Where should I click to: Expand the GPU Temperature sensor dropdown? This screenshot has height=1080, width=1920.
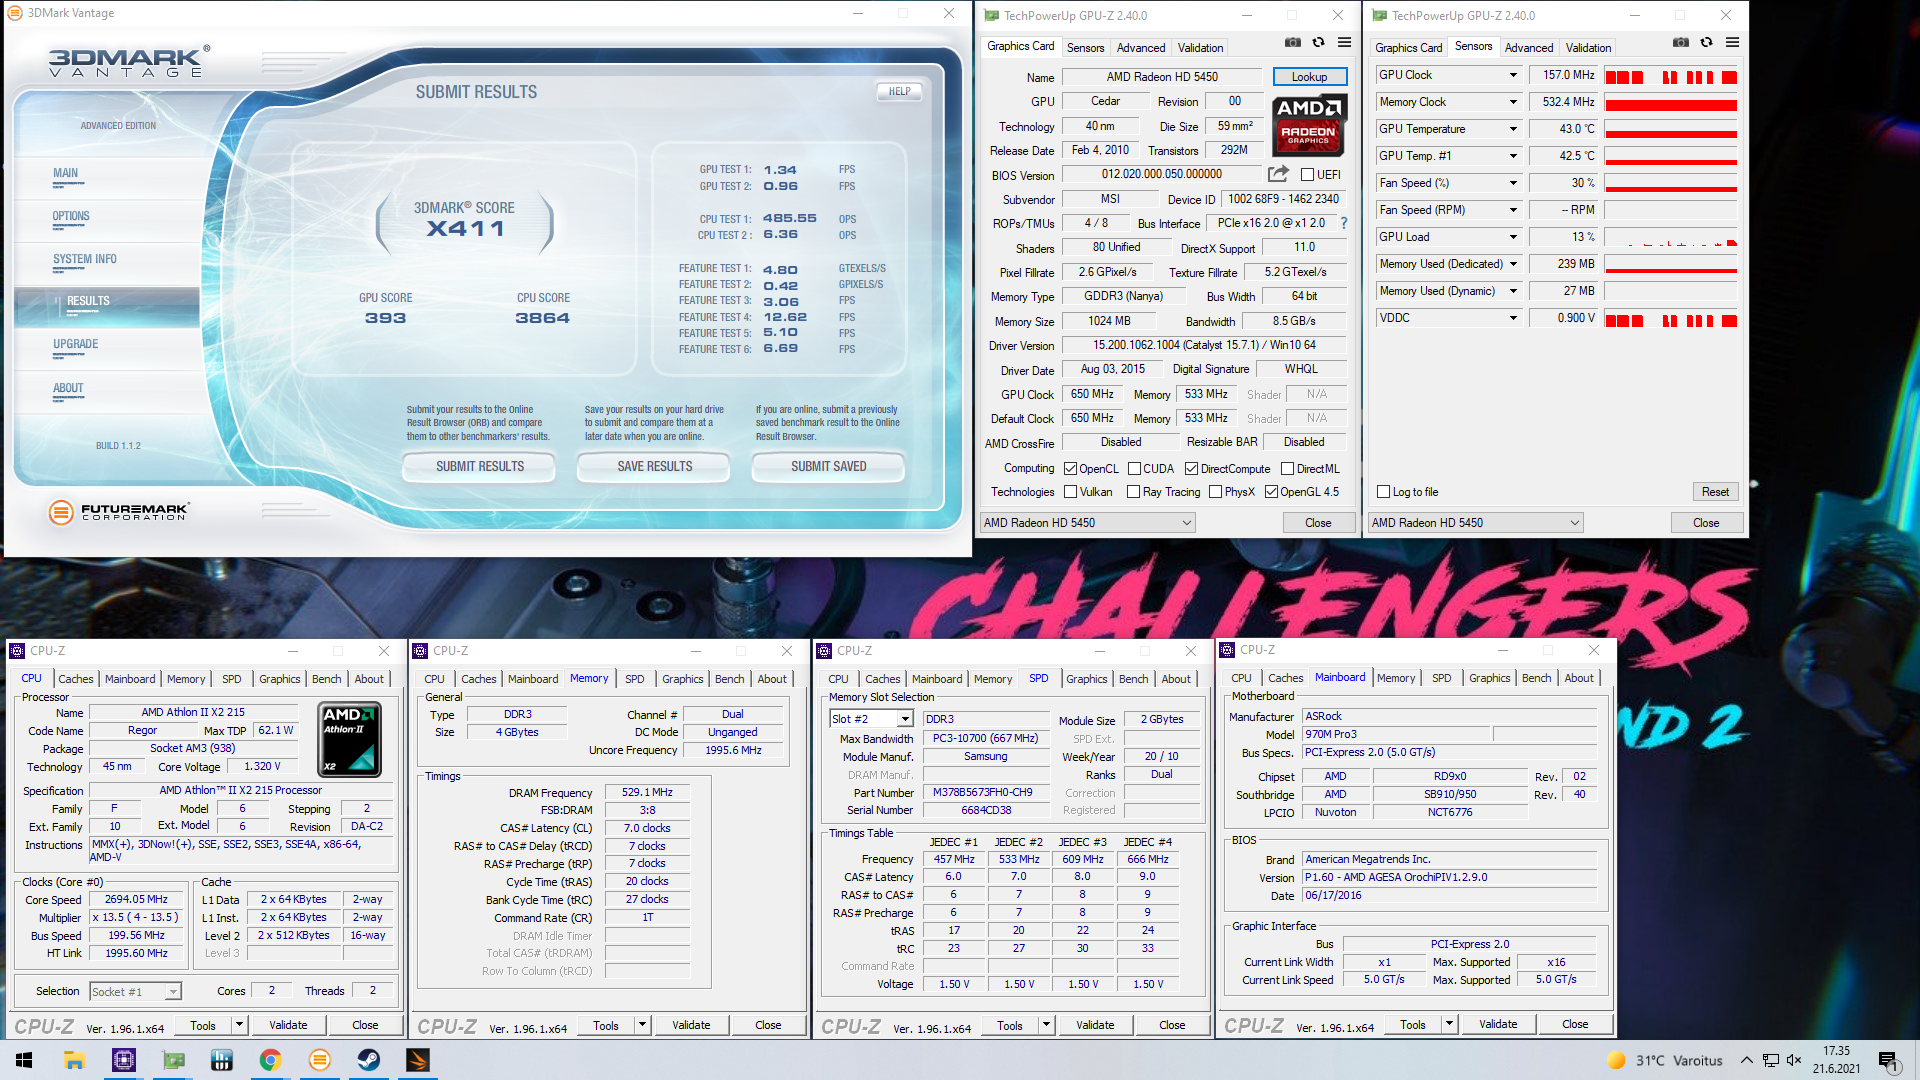[1513, 129]
